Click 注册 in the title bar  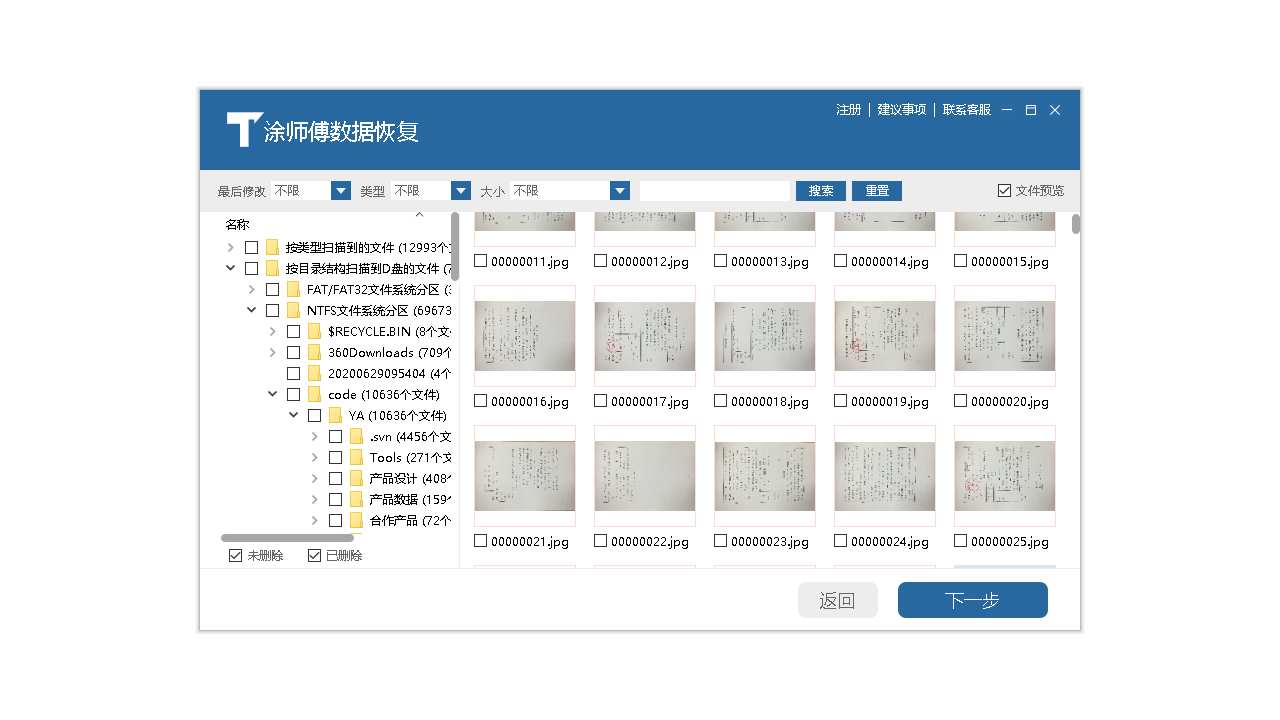848,110
